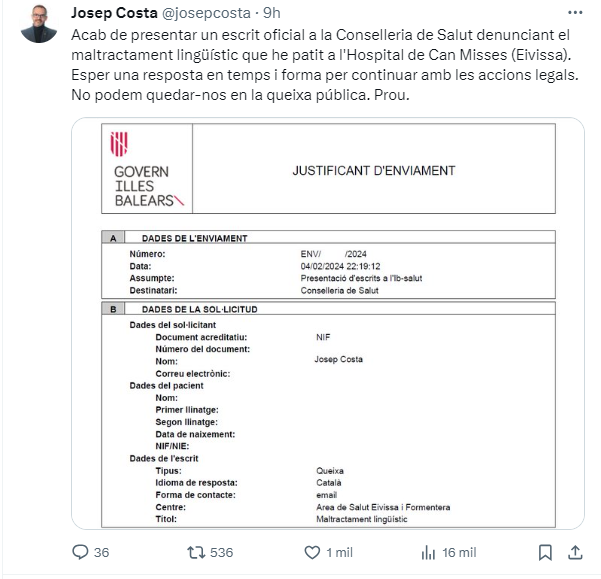
Task: Click the Dades de l'enviament section header
Action: tap(189, 238)
